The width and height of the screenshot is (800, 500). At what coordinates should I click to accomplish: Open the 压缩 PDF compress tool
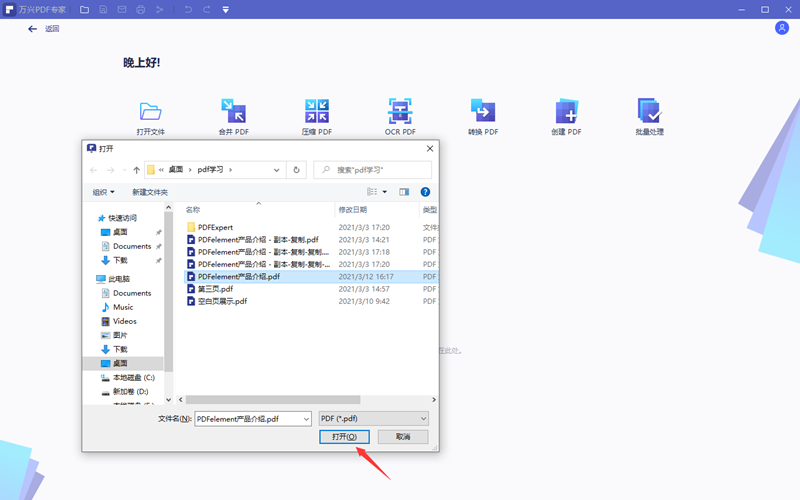(316, 111)
